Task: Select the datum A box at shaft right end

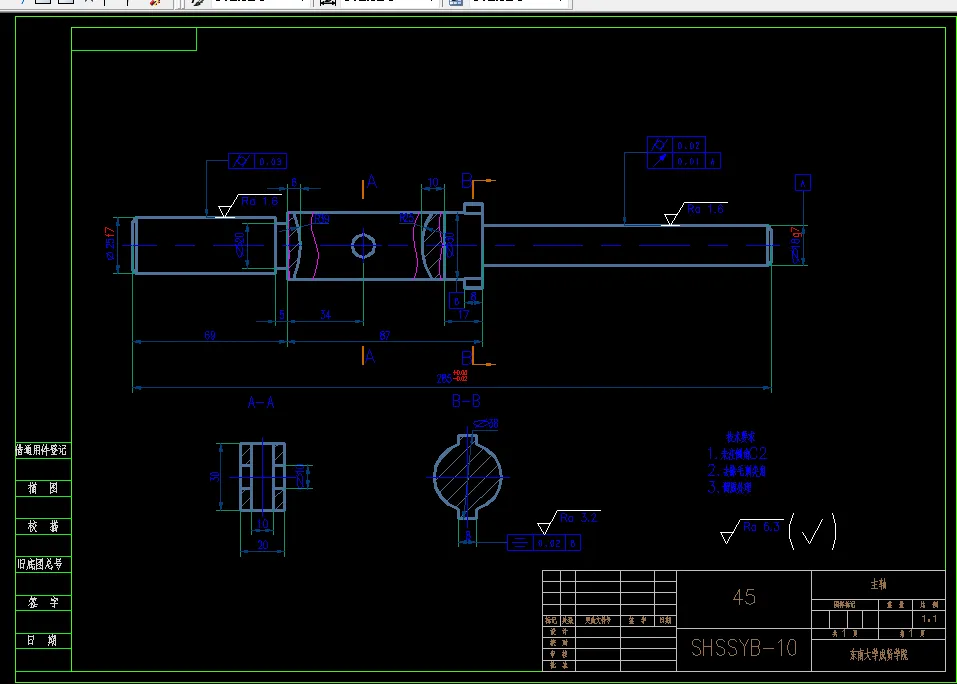Action: coord(803,183)
